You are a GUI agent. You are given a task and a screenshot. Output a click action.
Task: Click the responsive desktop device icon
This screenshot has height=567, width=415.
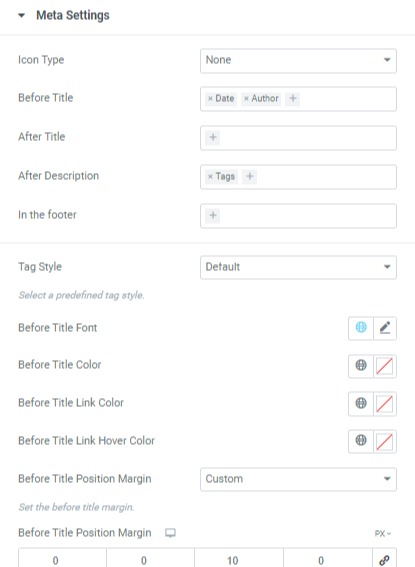coord(170,533)
